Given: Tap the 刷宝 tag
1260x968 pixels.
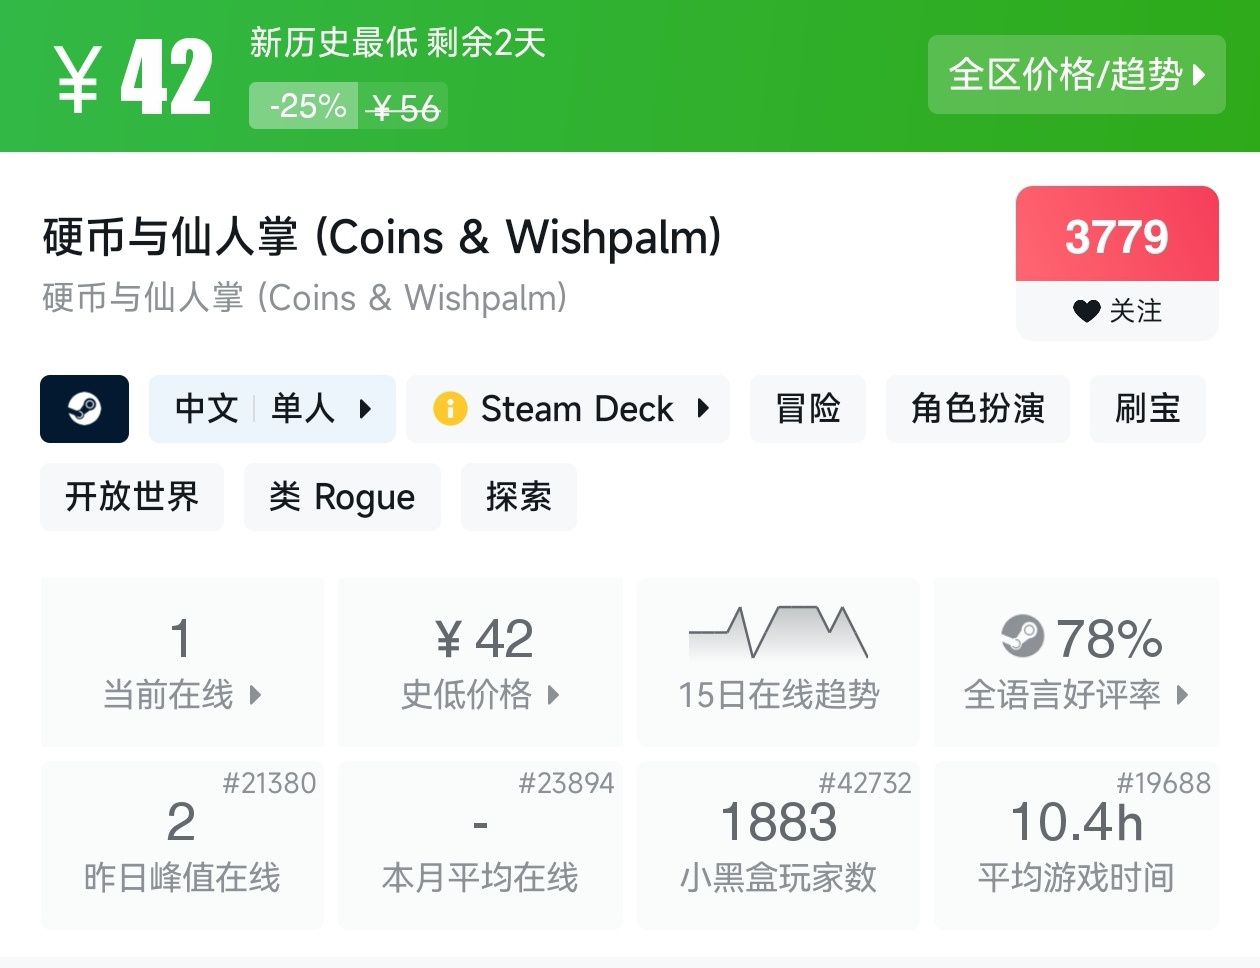Looking at the screenshot, I should tap(1147, 409).
